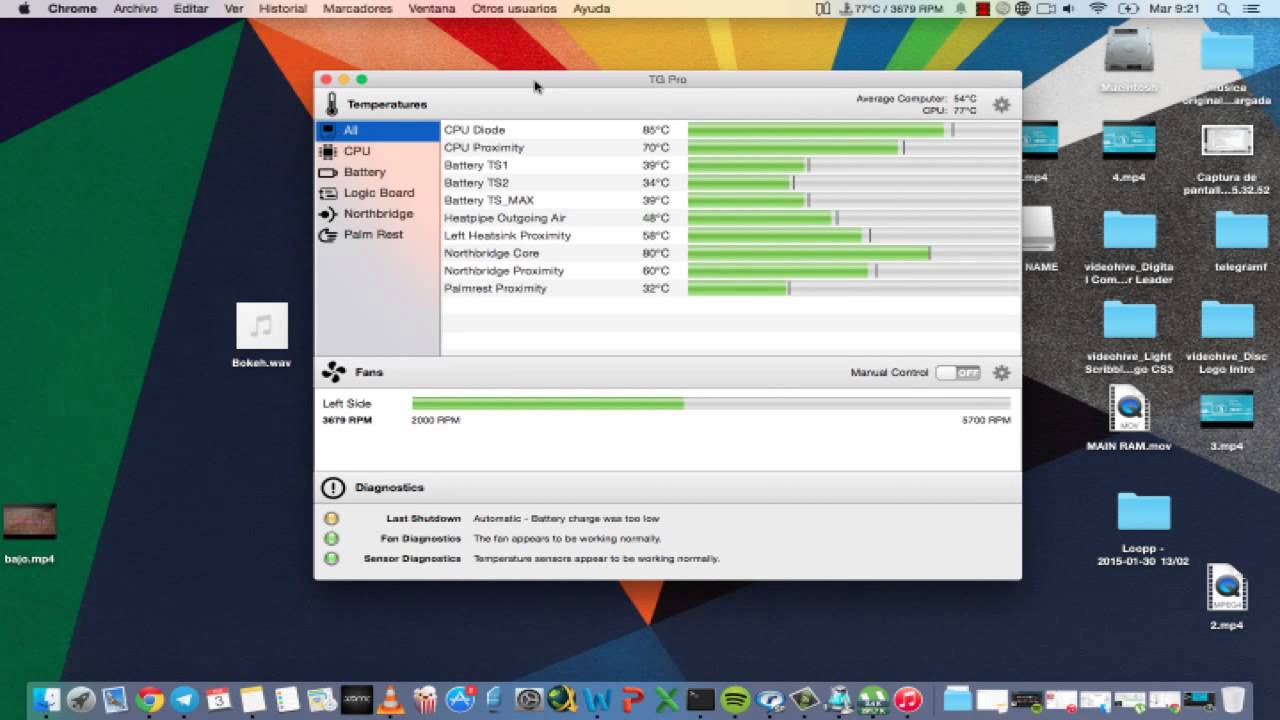Click the Fan Diagnostics green status indicator
Image resolution: width=1280 pixels, height=720 pixels.
(x=331, y=539)
